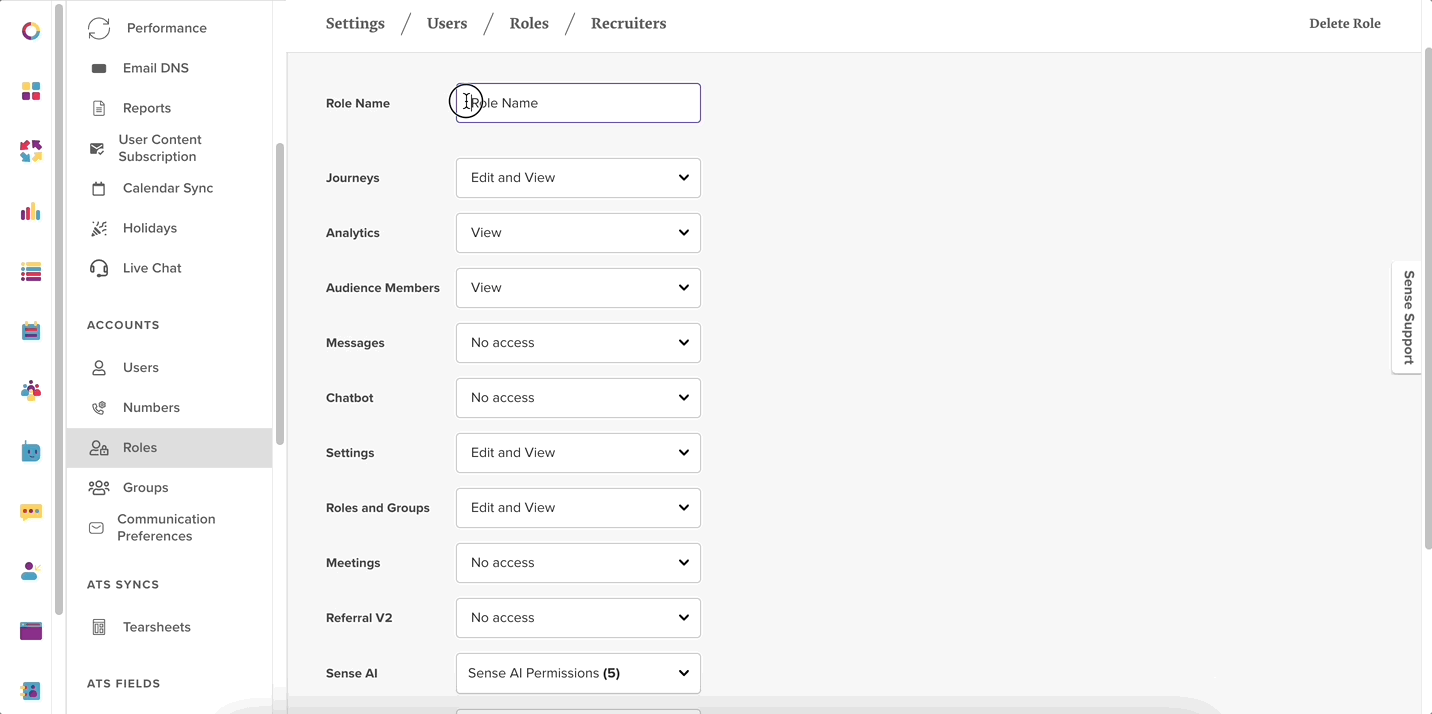This screenshot has height=714, width=1432.
Task: Click the Performance refresh icon
Action: coord(99,28)
